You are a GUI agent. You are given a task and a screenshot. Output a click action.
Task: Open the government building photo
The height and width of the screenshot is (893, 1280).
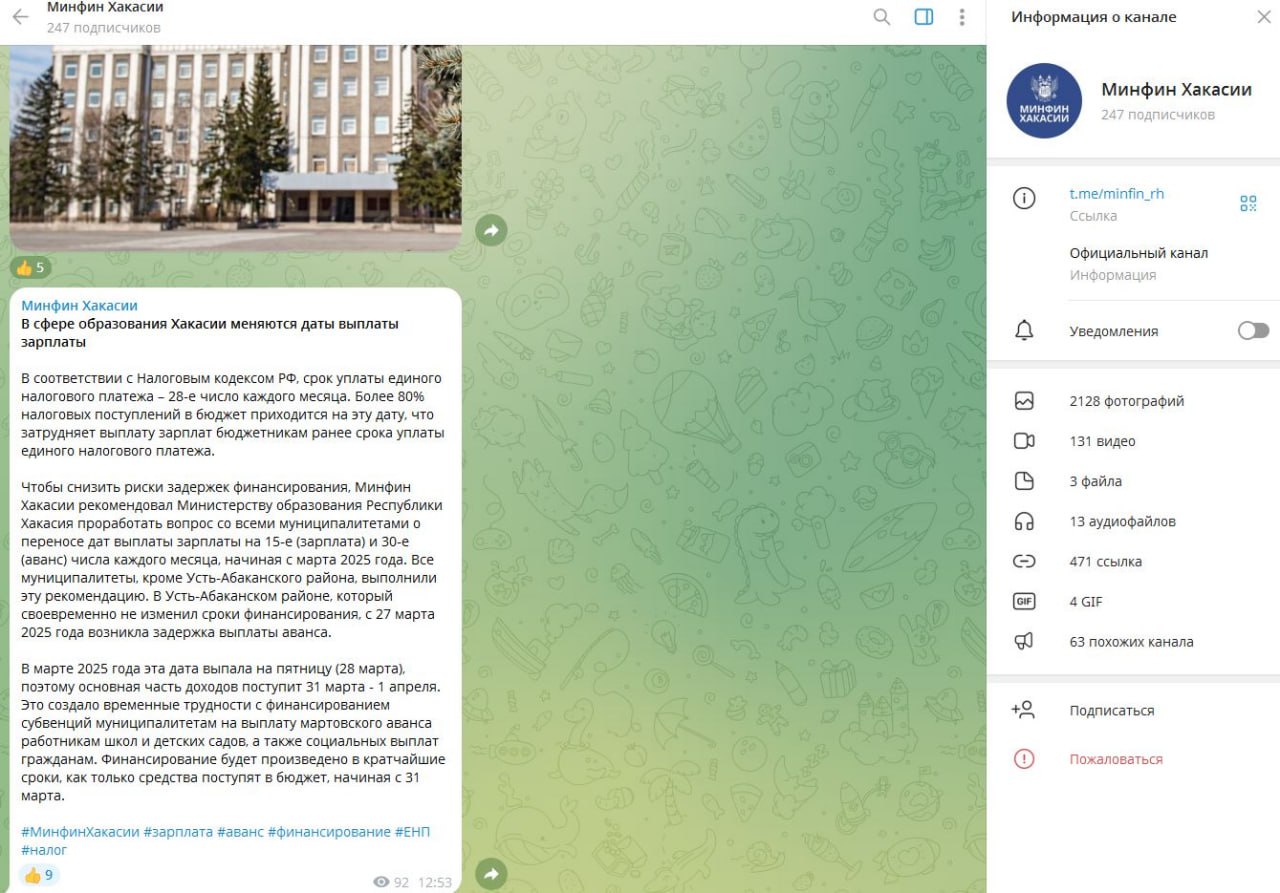[236, 148]
